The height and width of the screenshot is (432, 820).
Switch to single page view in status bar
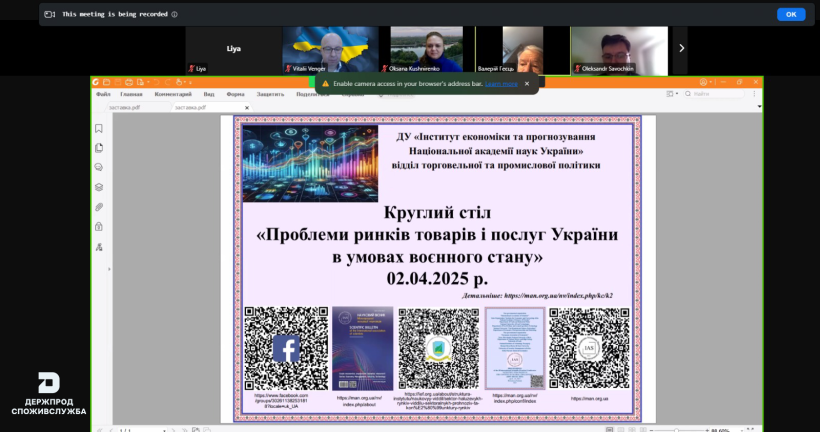point(609,430)
